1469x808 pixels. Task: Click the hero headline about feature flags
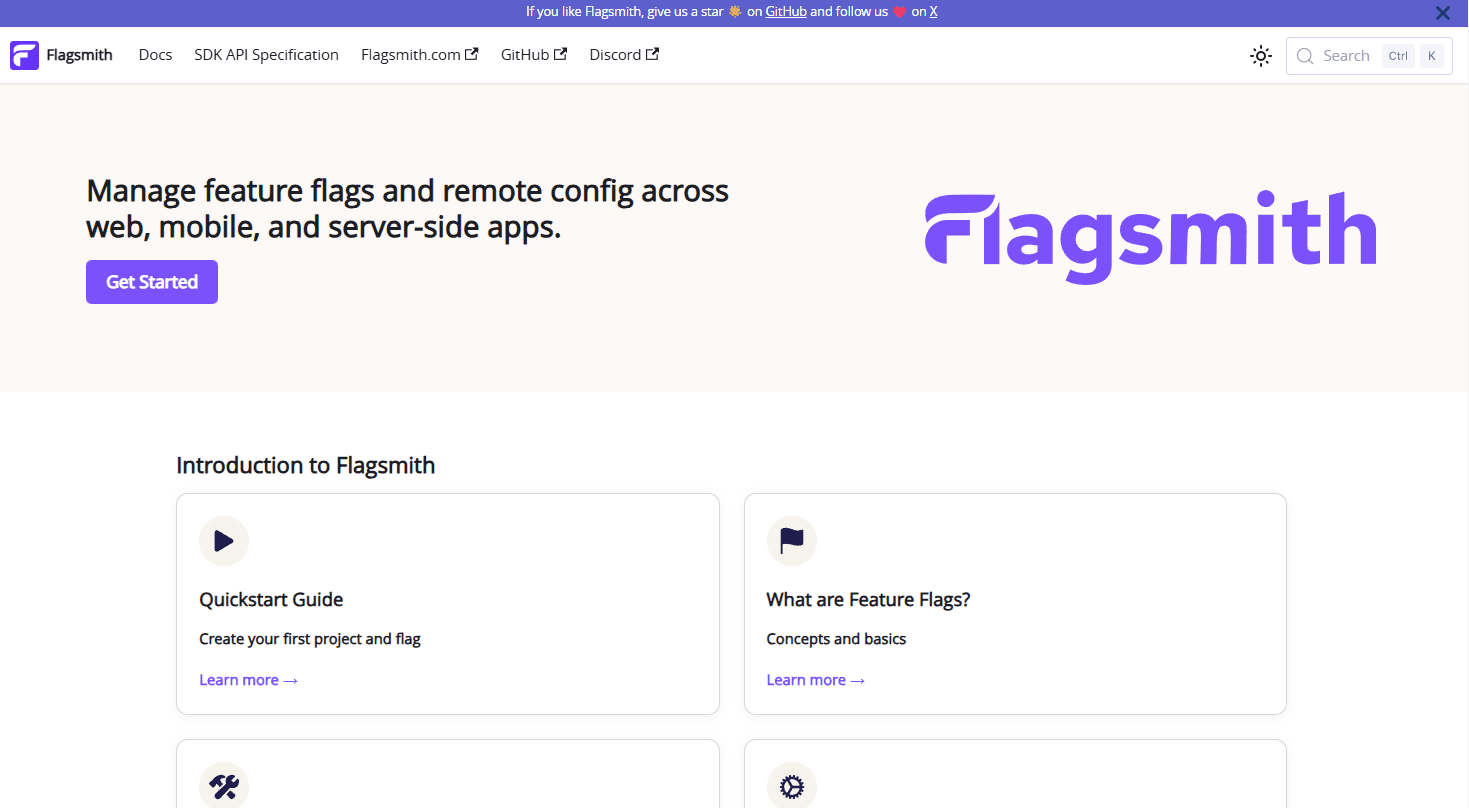pos(408,209)
